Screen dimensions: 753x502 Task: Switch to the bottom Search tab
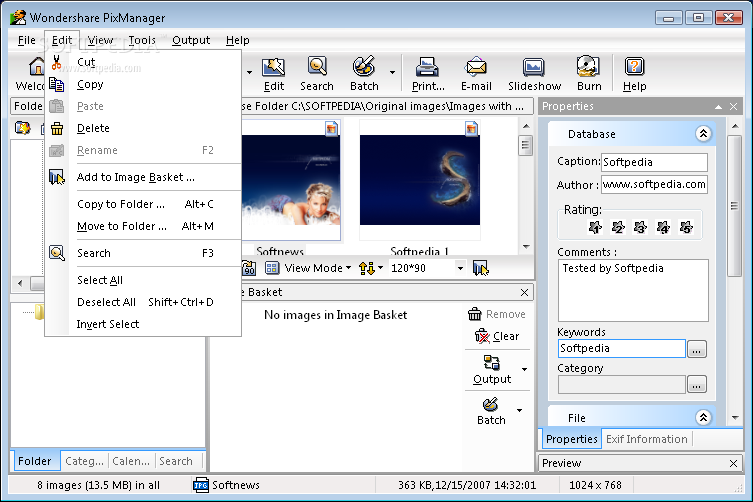click(x=176, y=461)
